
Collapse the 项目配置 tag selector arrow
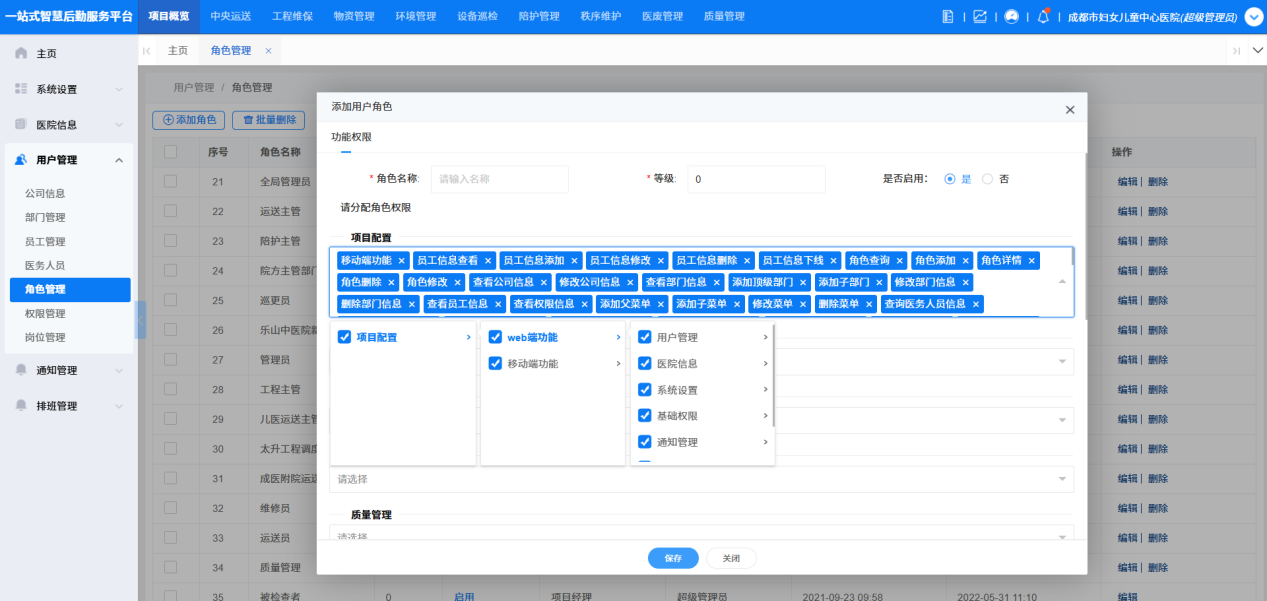(1062, 282)
